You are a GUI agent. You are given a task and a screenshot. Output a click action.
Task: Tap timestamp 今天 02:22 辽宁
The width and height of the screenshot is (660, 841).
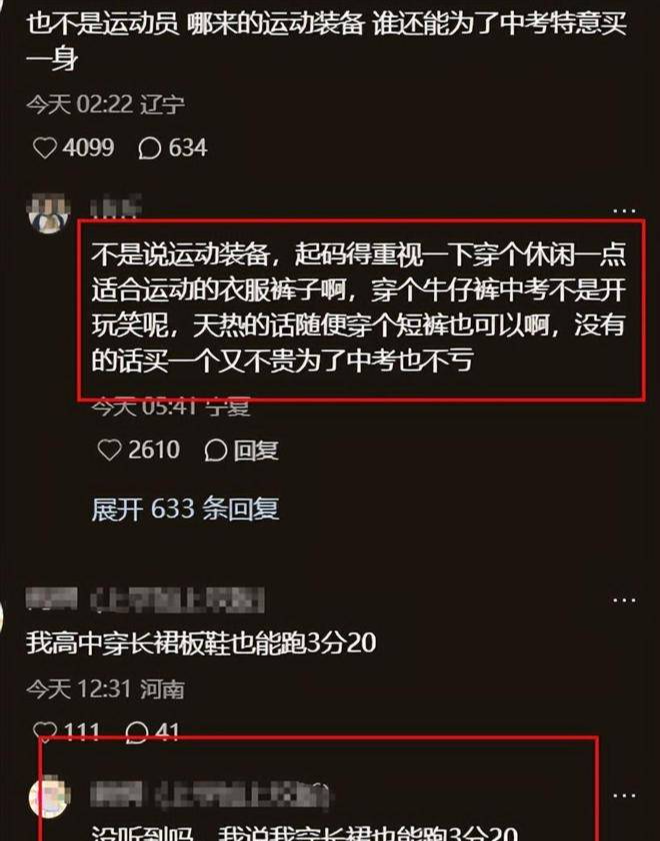[x=106, y=104]
